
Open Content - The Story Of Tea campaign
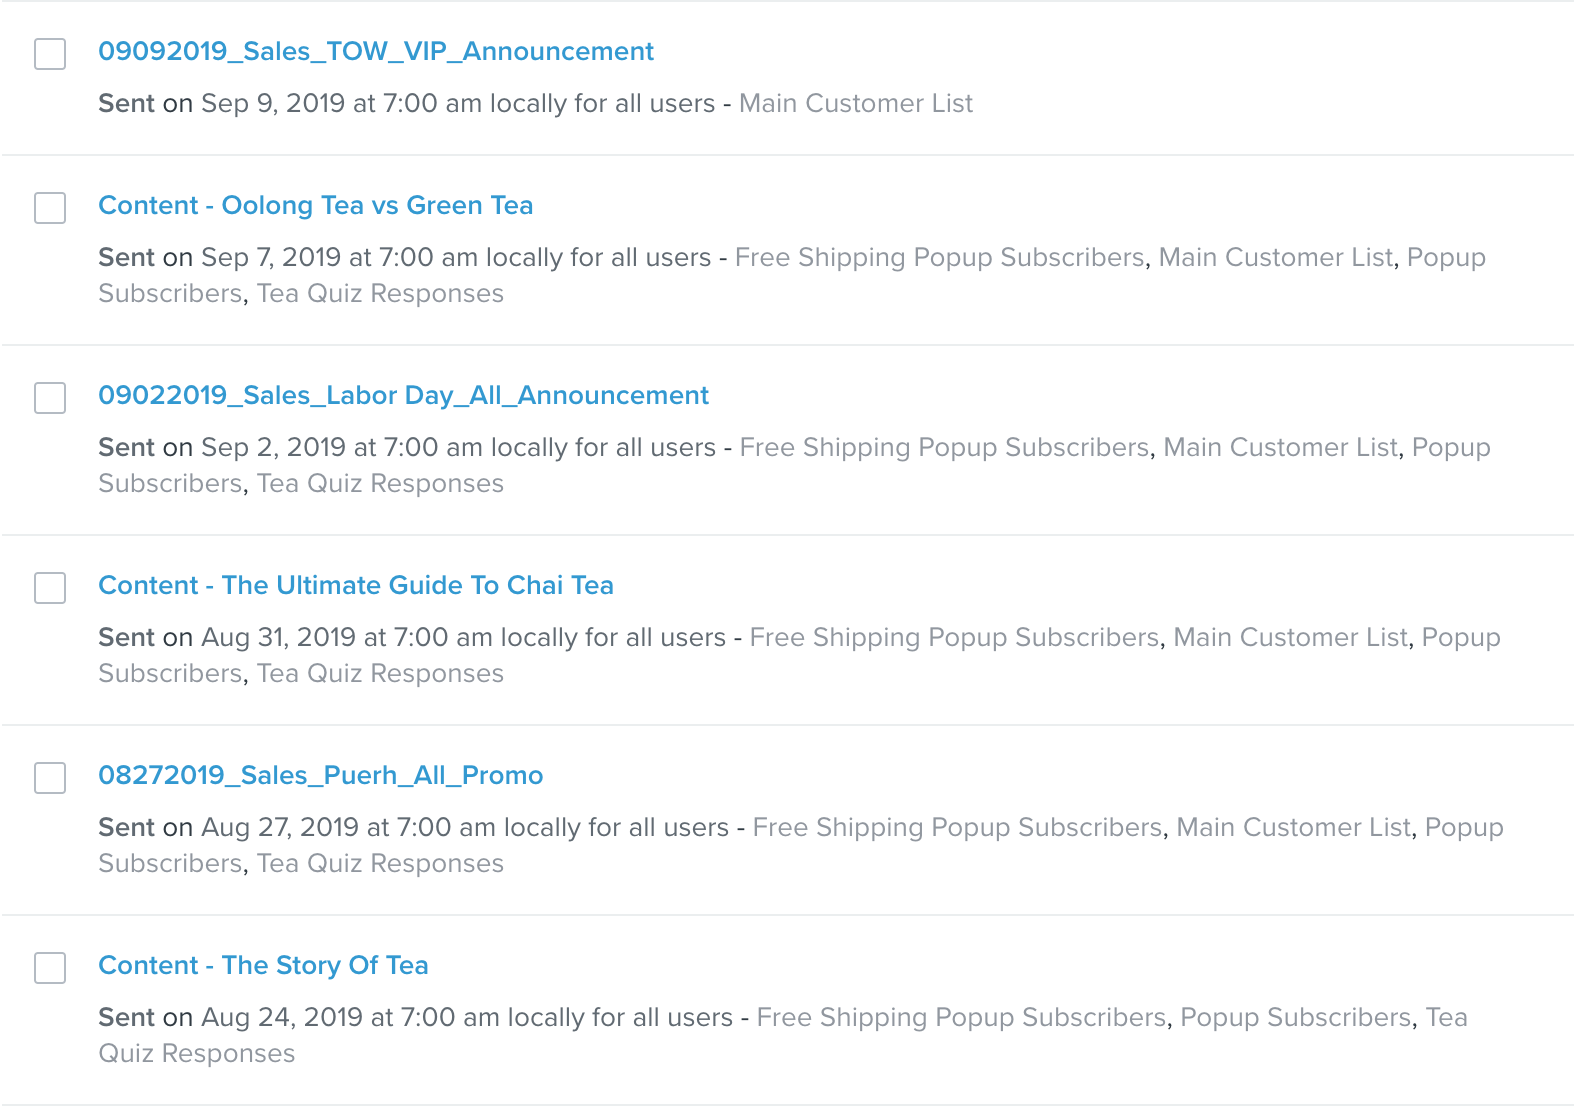pyautogui.click(x=263, y=966)
